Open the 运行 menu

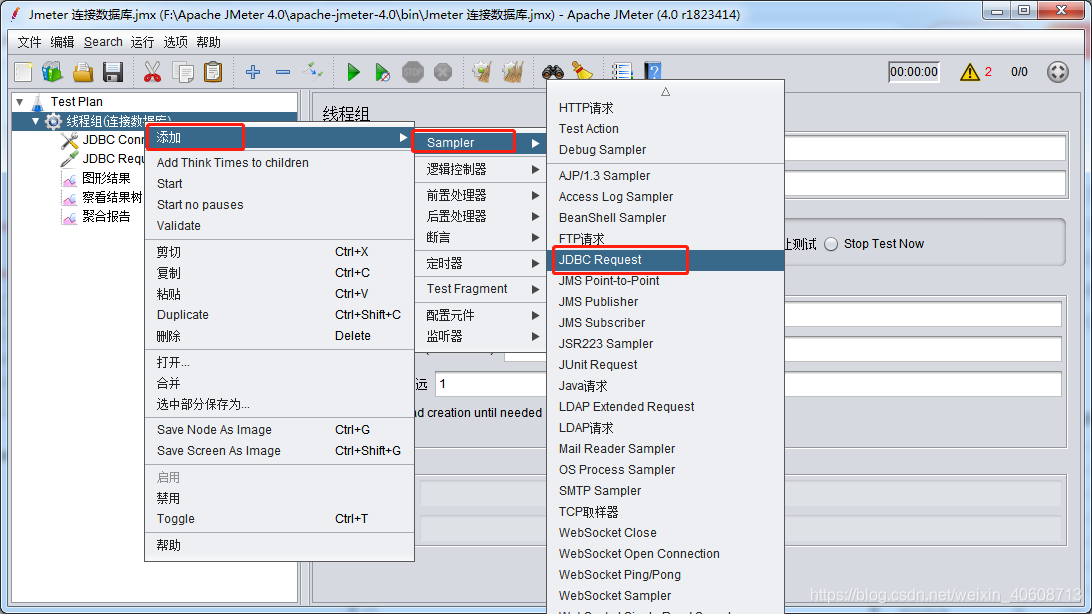click(x=142, y=42)
